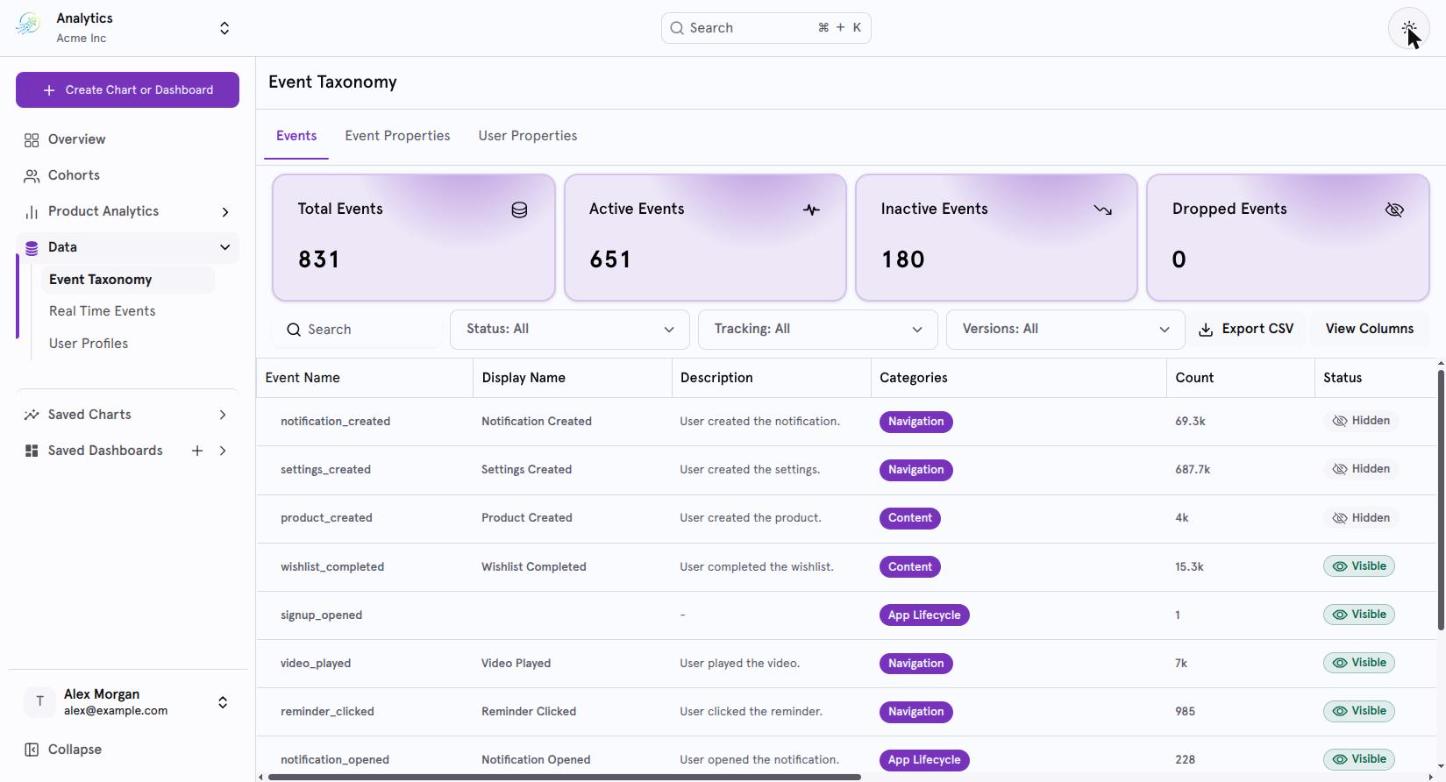Image resolution: width=1446 pixels, height=782 pixels.
Task: Toggle Visible status for video_played
Action: click(x=1359, y=662)
